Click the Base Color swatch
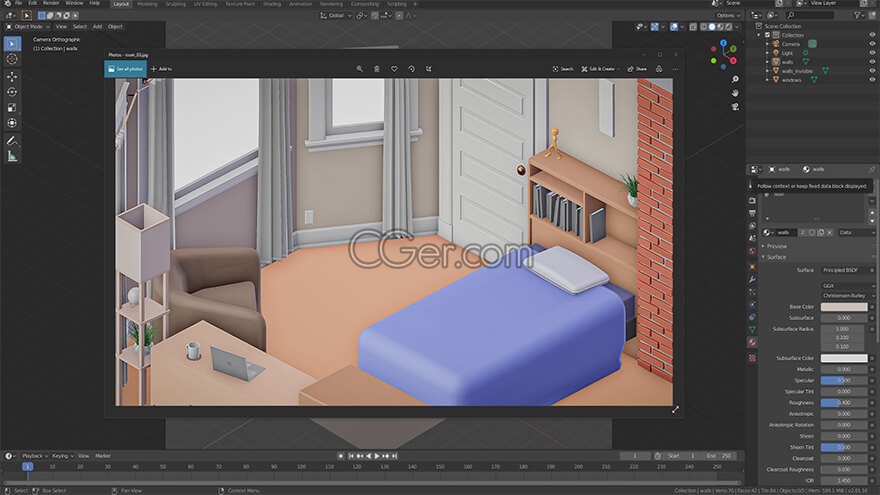Screen dimensions: 880x495 844,306
